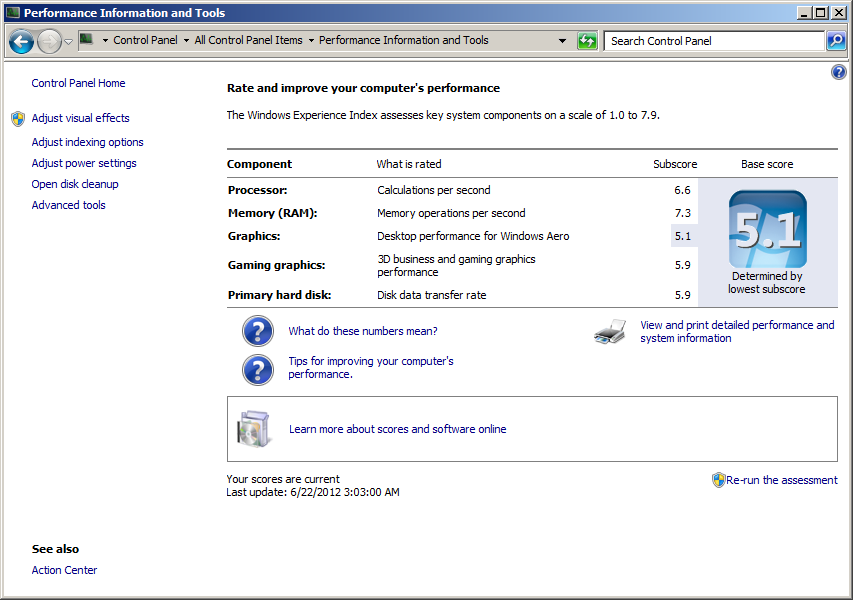Click All Control Panel Items breadcrumb

pos(248,40)
